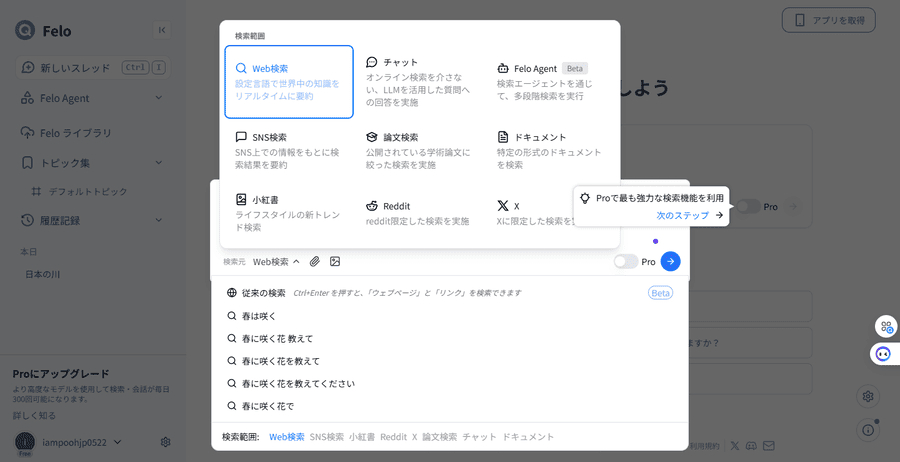Click the paperclip attach file icon
900x462 pixels.
tap(314, 262)
